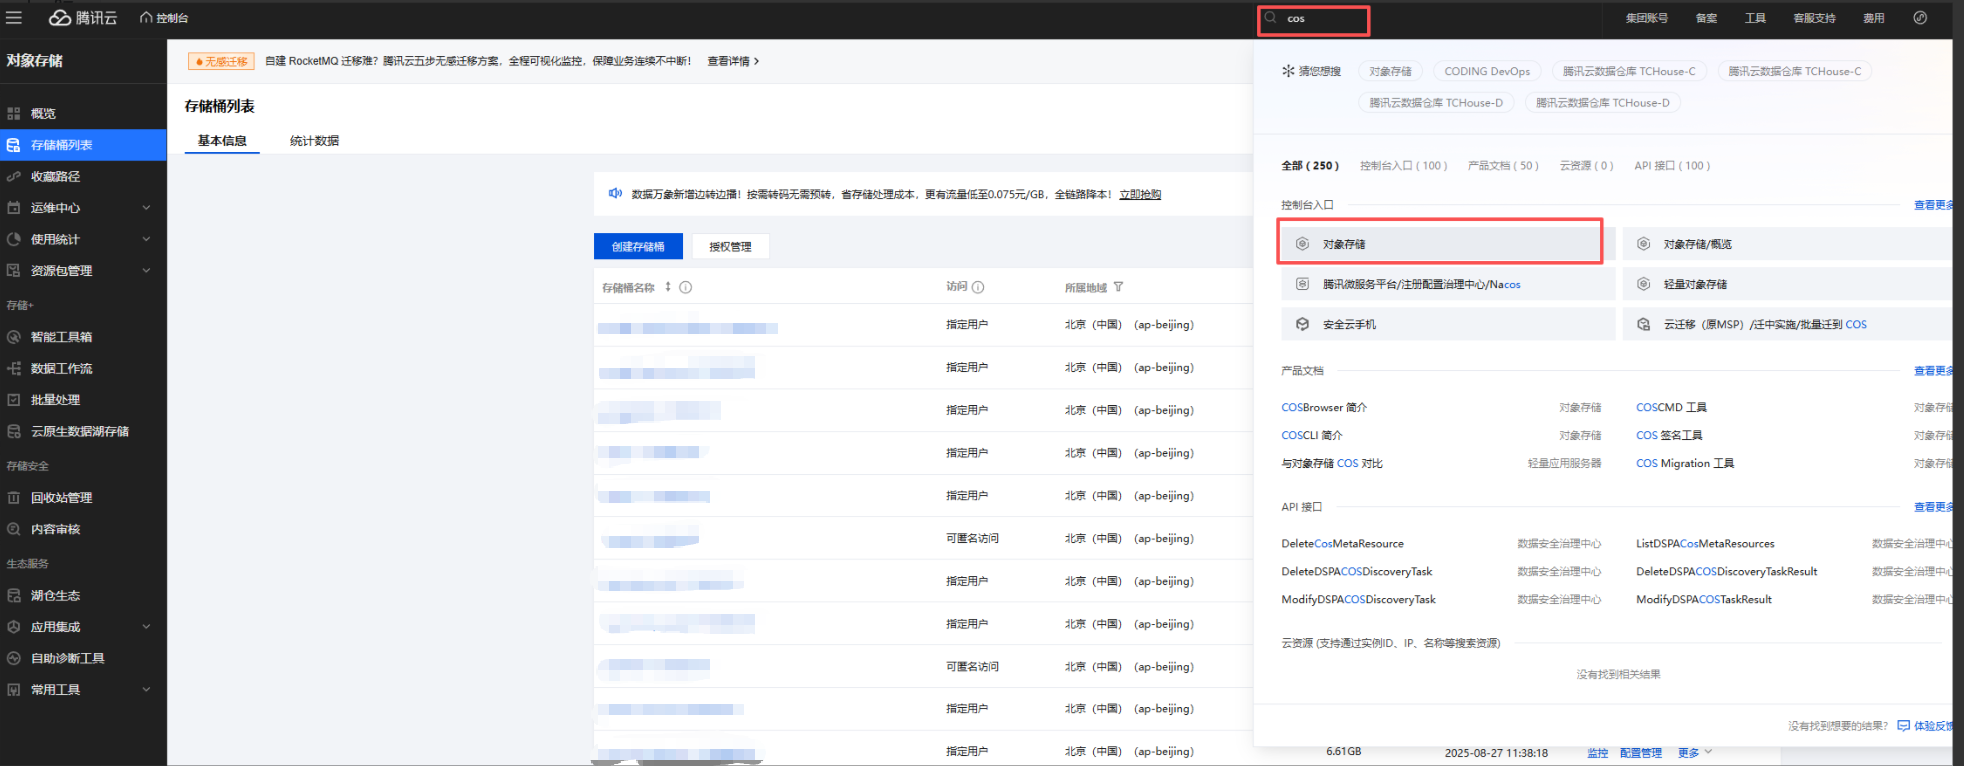This screenshot has height=766, width=1964.
Task: Expand the 使用统计 sidebar menu
Action: [146, 239]
